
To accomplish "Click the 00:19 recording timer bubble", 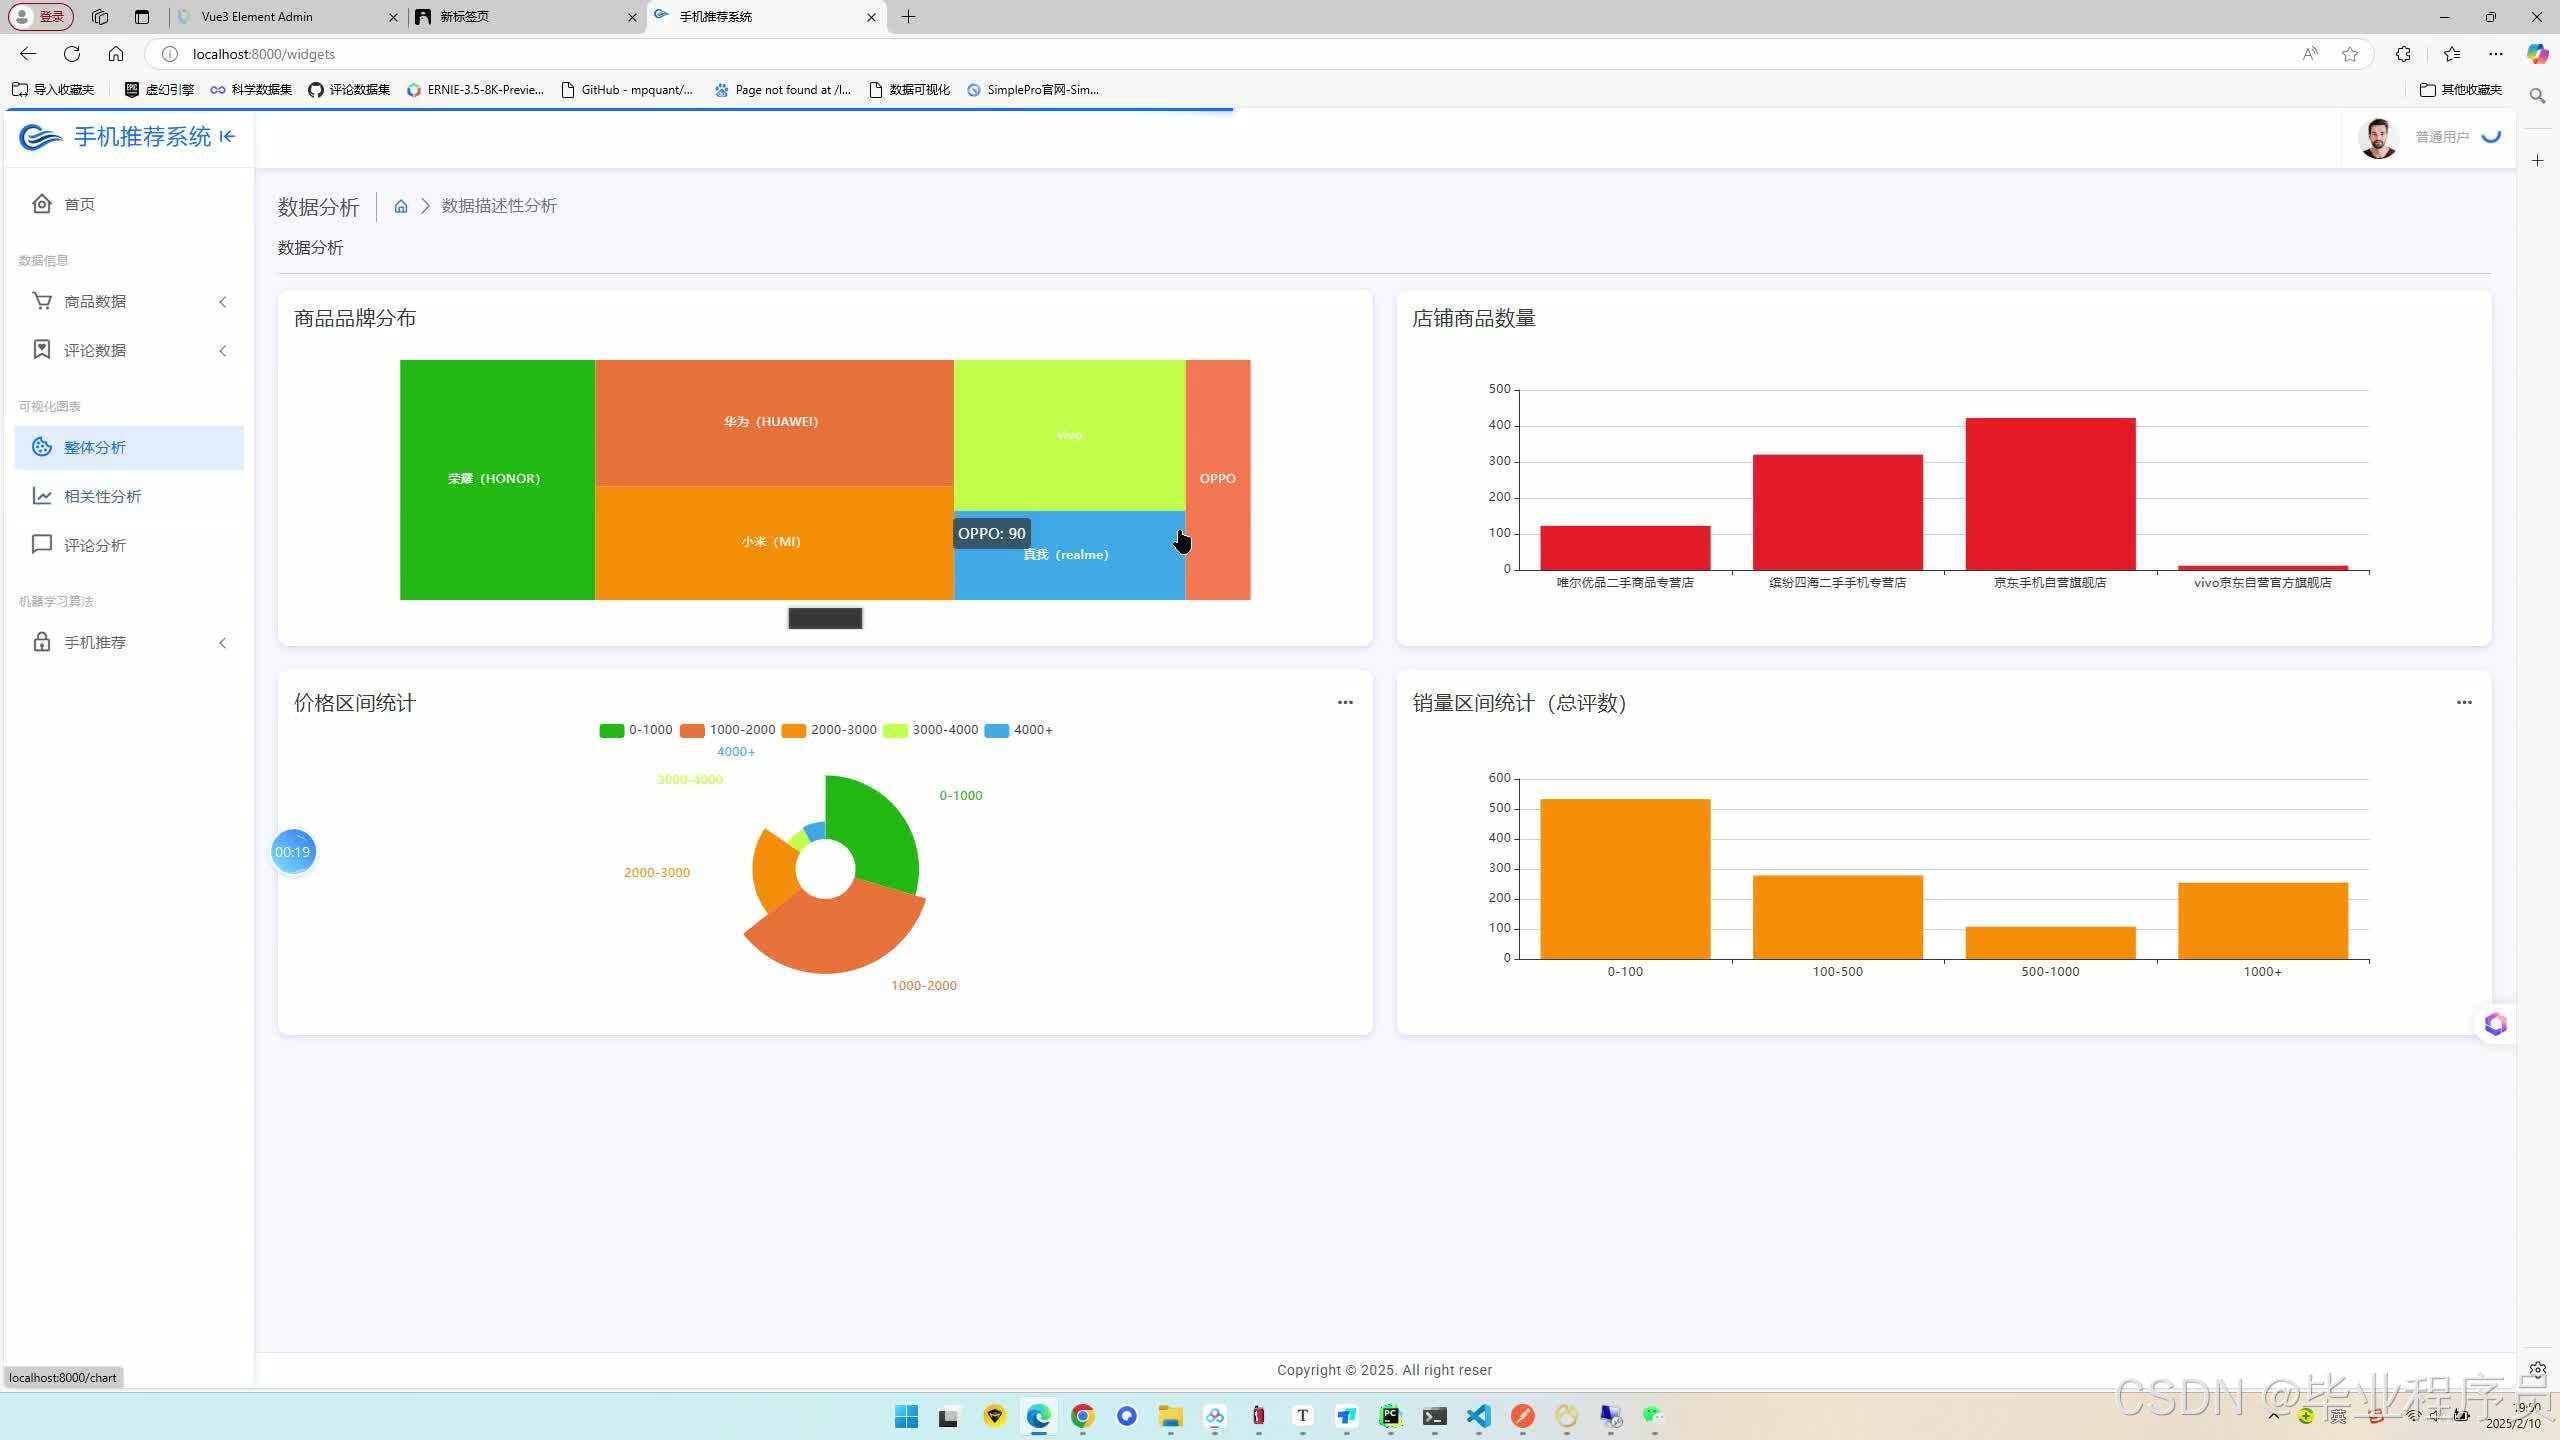I will (x=293, y=852).
